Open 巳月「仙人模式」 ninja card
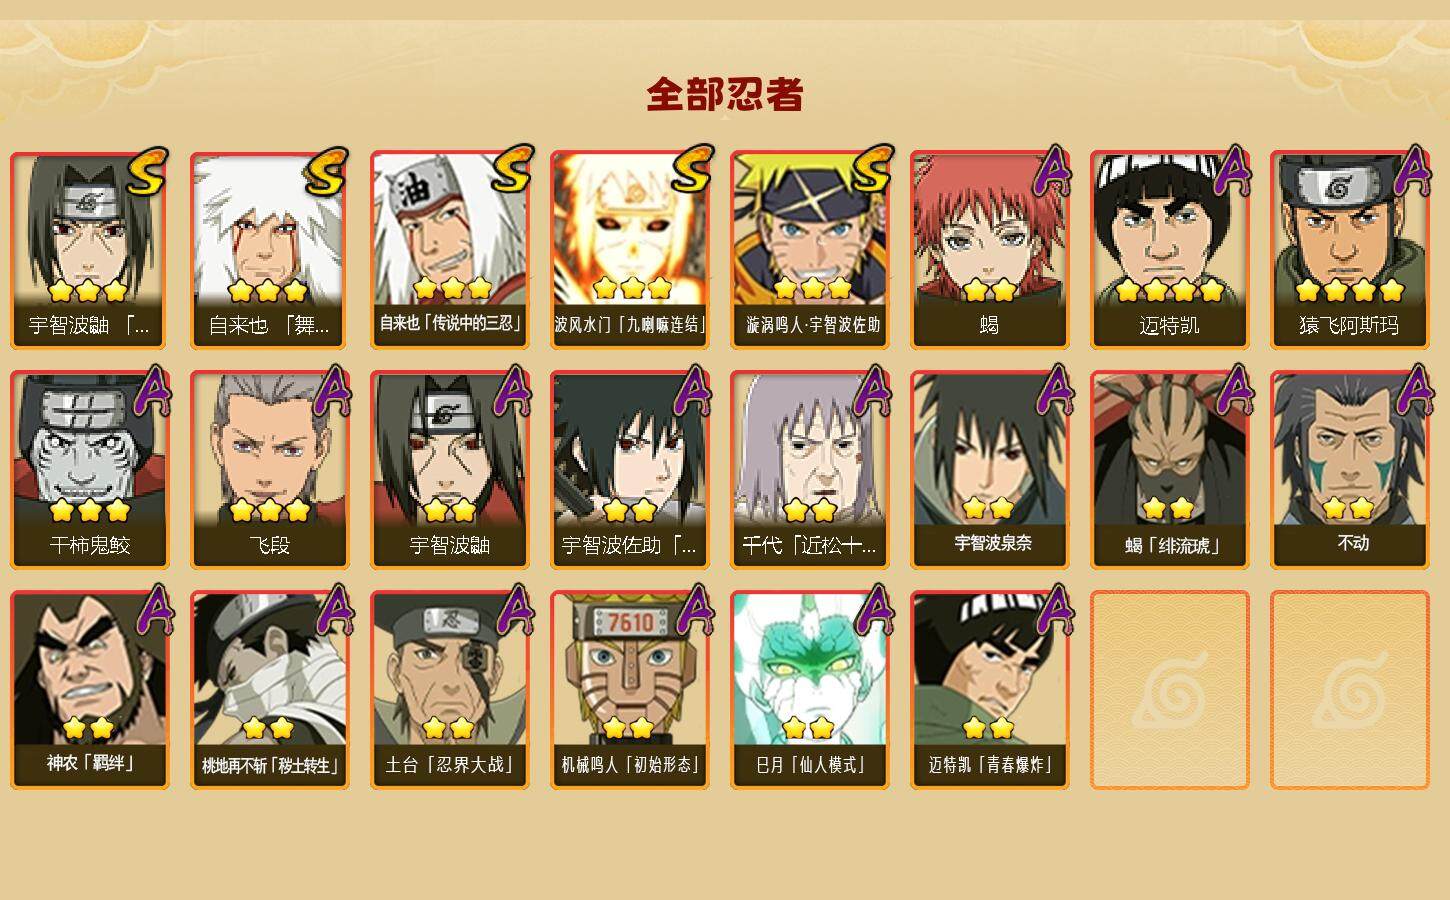This screenshot has width=1450, height=900. pyautogui.click(x=809, y=690)
